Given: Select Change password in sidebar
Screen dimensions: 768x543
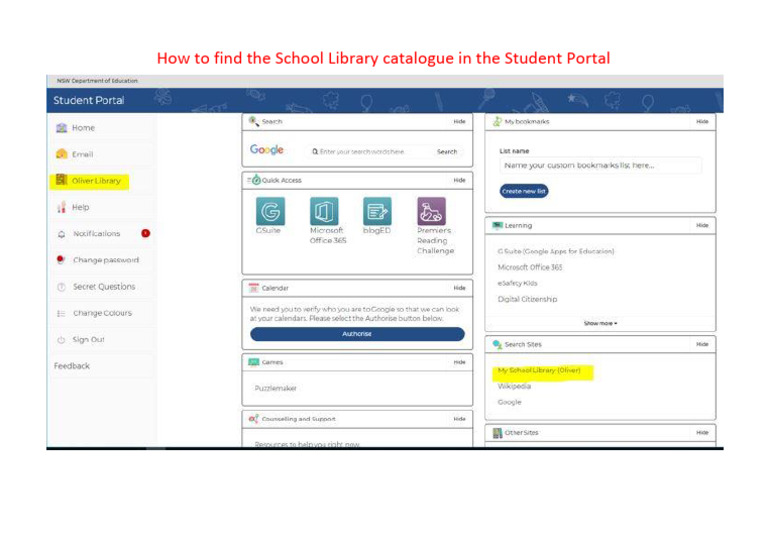Looking at the screenshot, I should tap(106, 260).
